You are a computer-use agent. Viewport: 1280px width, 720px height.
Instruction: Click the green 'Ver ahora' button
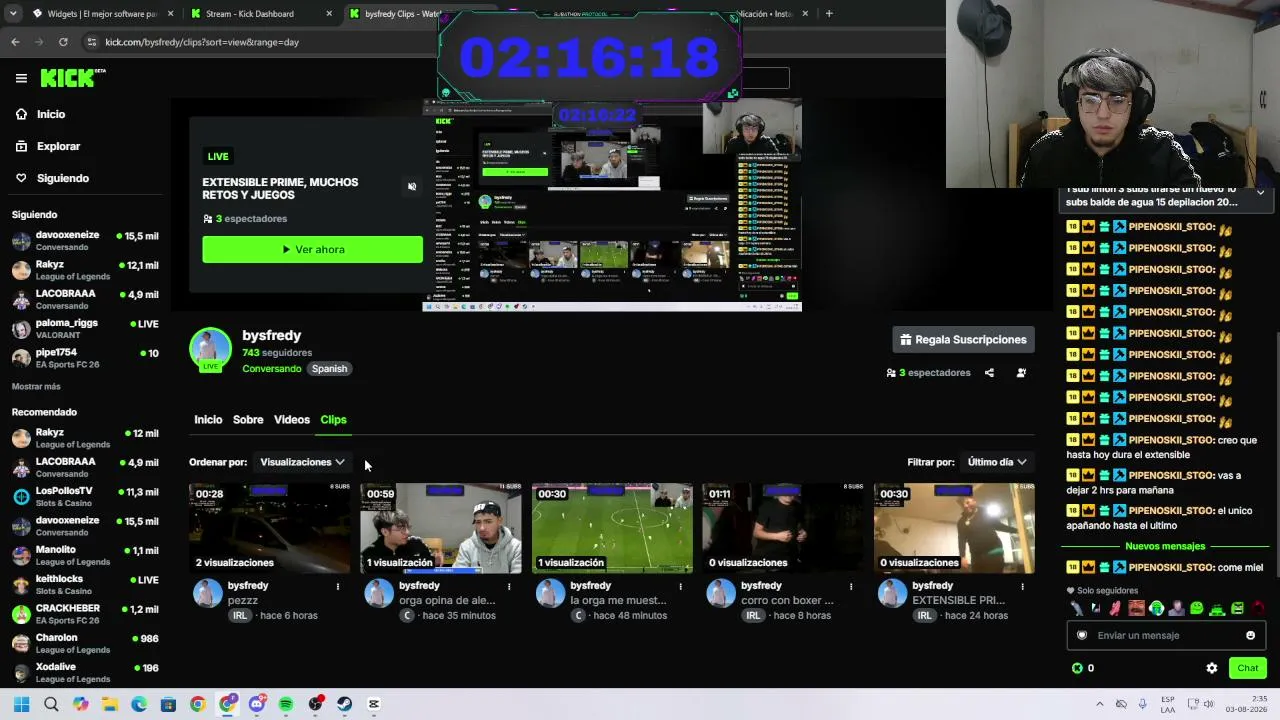(x=312, y=249)
